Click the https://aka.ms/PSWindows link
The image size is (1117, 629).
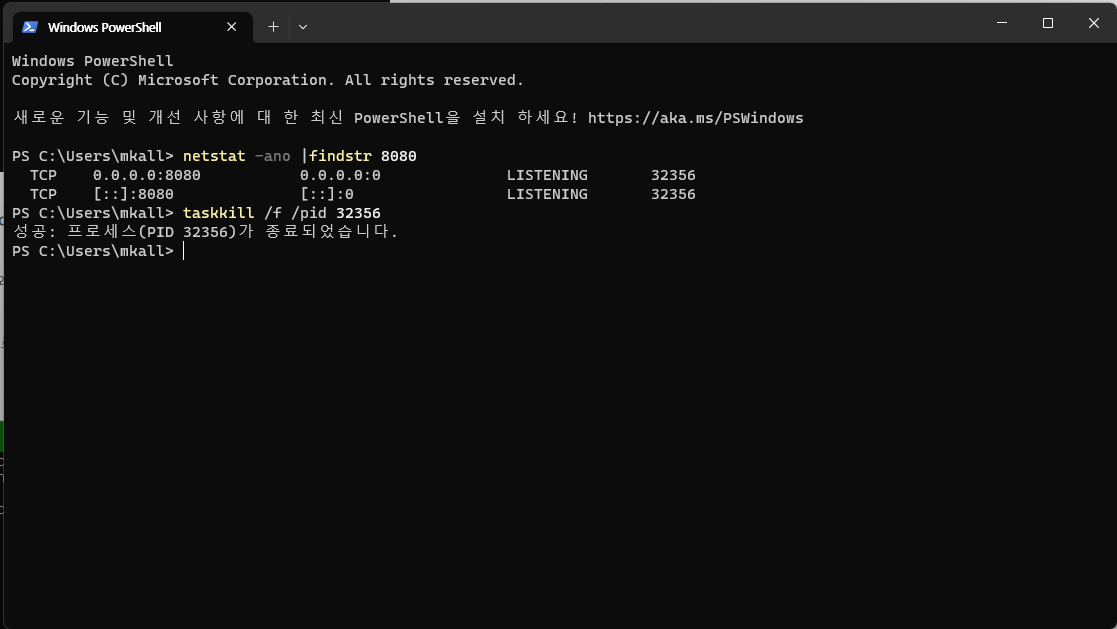point(695,118)
